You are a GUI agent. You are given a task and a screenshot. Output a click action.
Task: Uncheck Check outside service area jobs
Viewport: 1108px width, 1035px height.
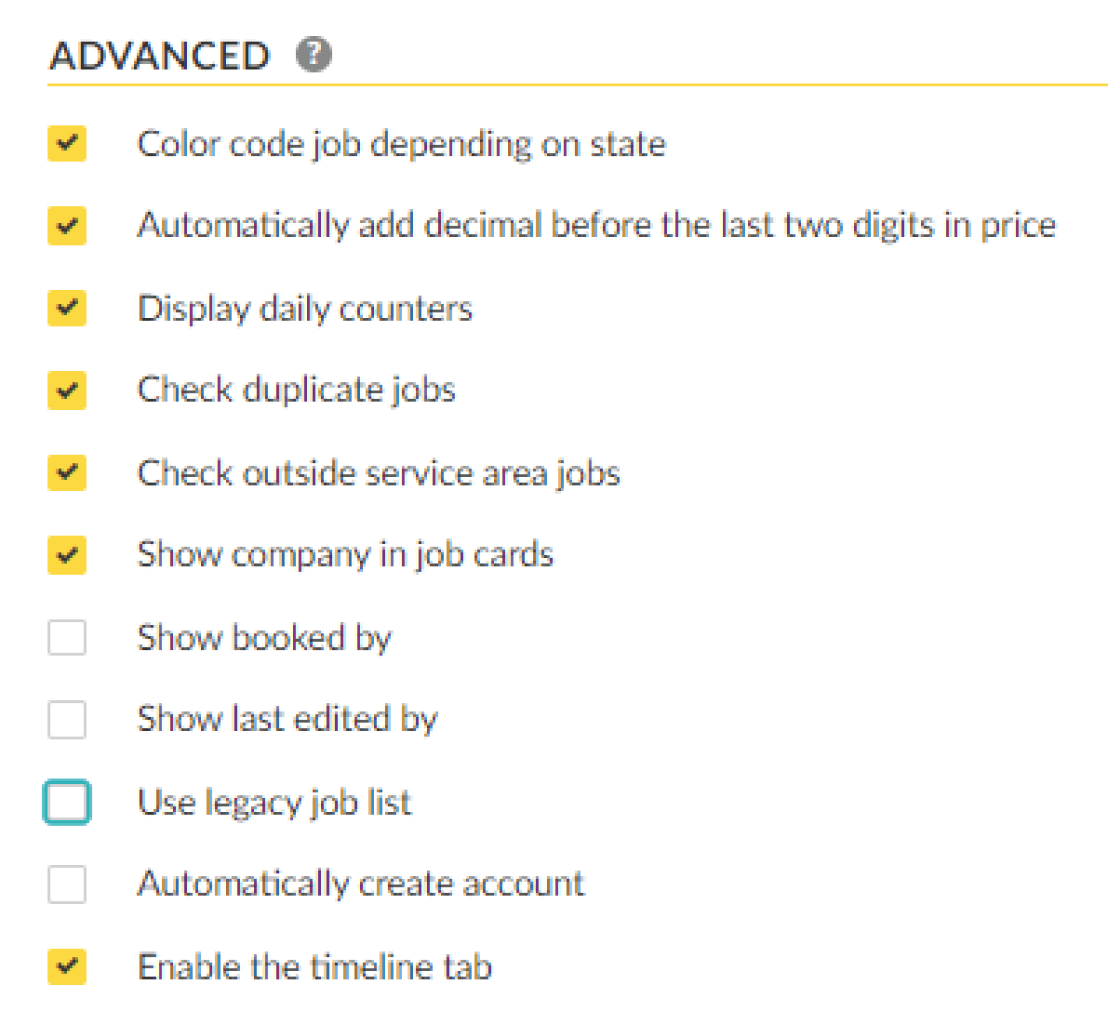click(67, 473)
